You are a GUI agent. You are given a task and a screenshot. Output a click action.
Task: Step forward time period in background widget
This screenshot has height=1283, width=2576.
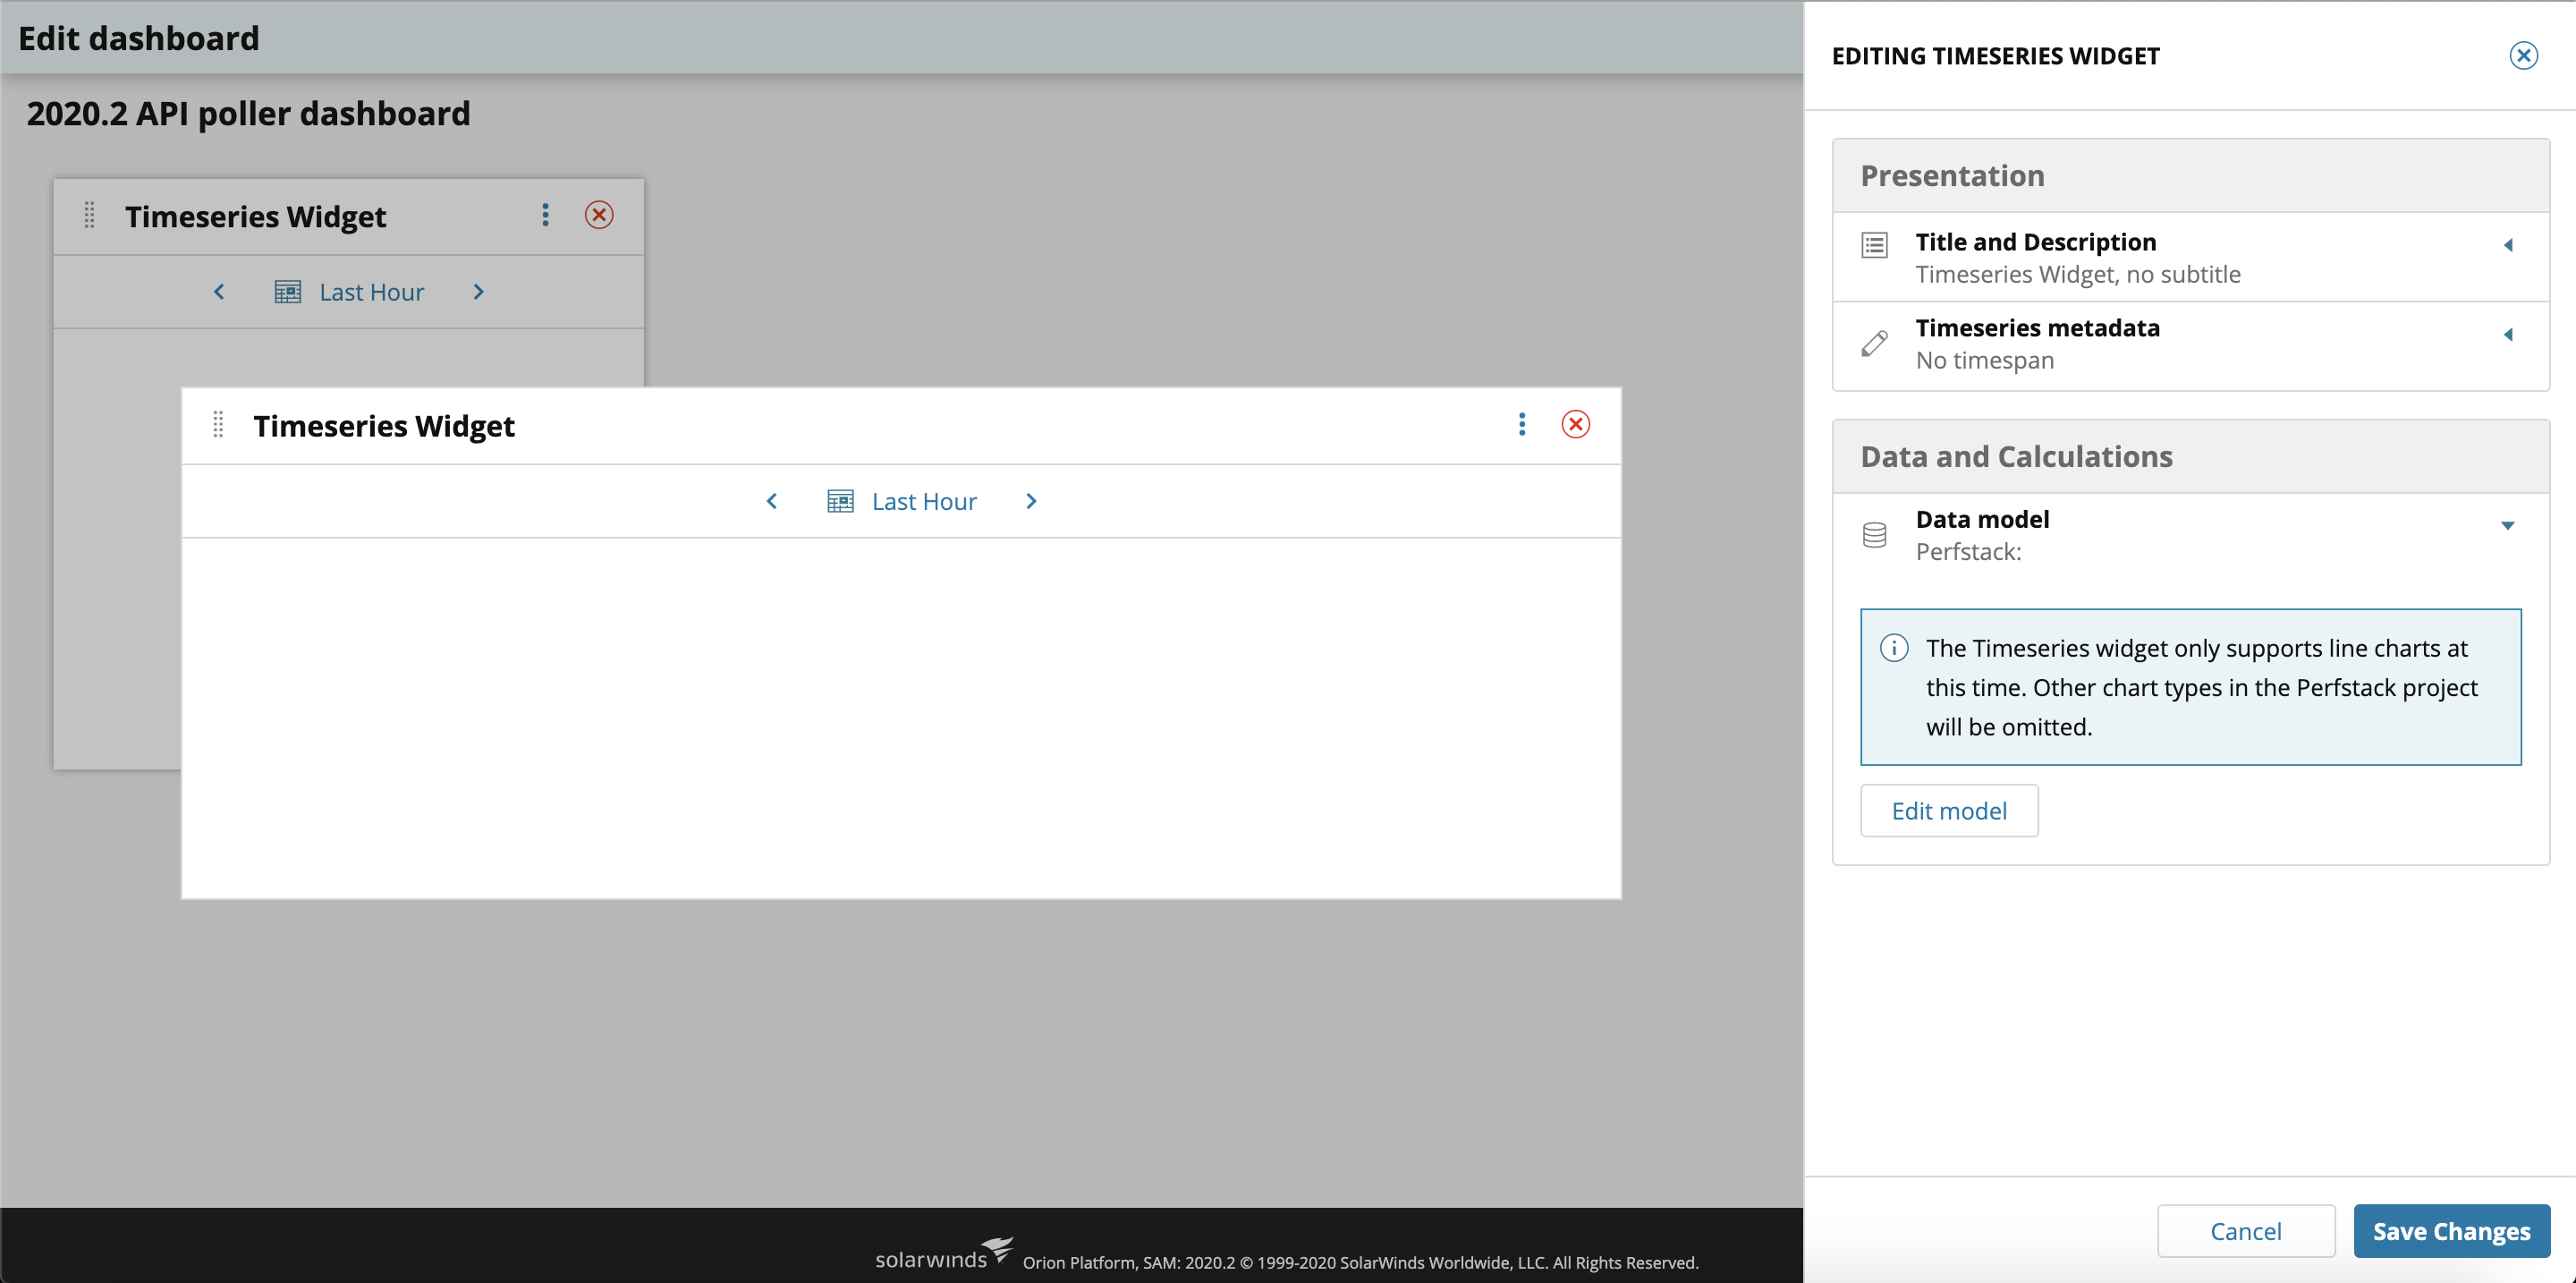[478, 292]
